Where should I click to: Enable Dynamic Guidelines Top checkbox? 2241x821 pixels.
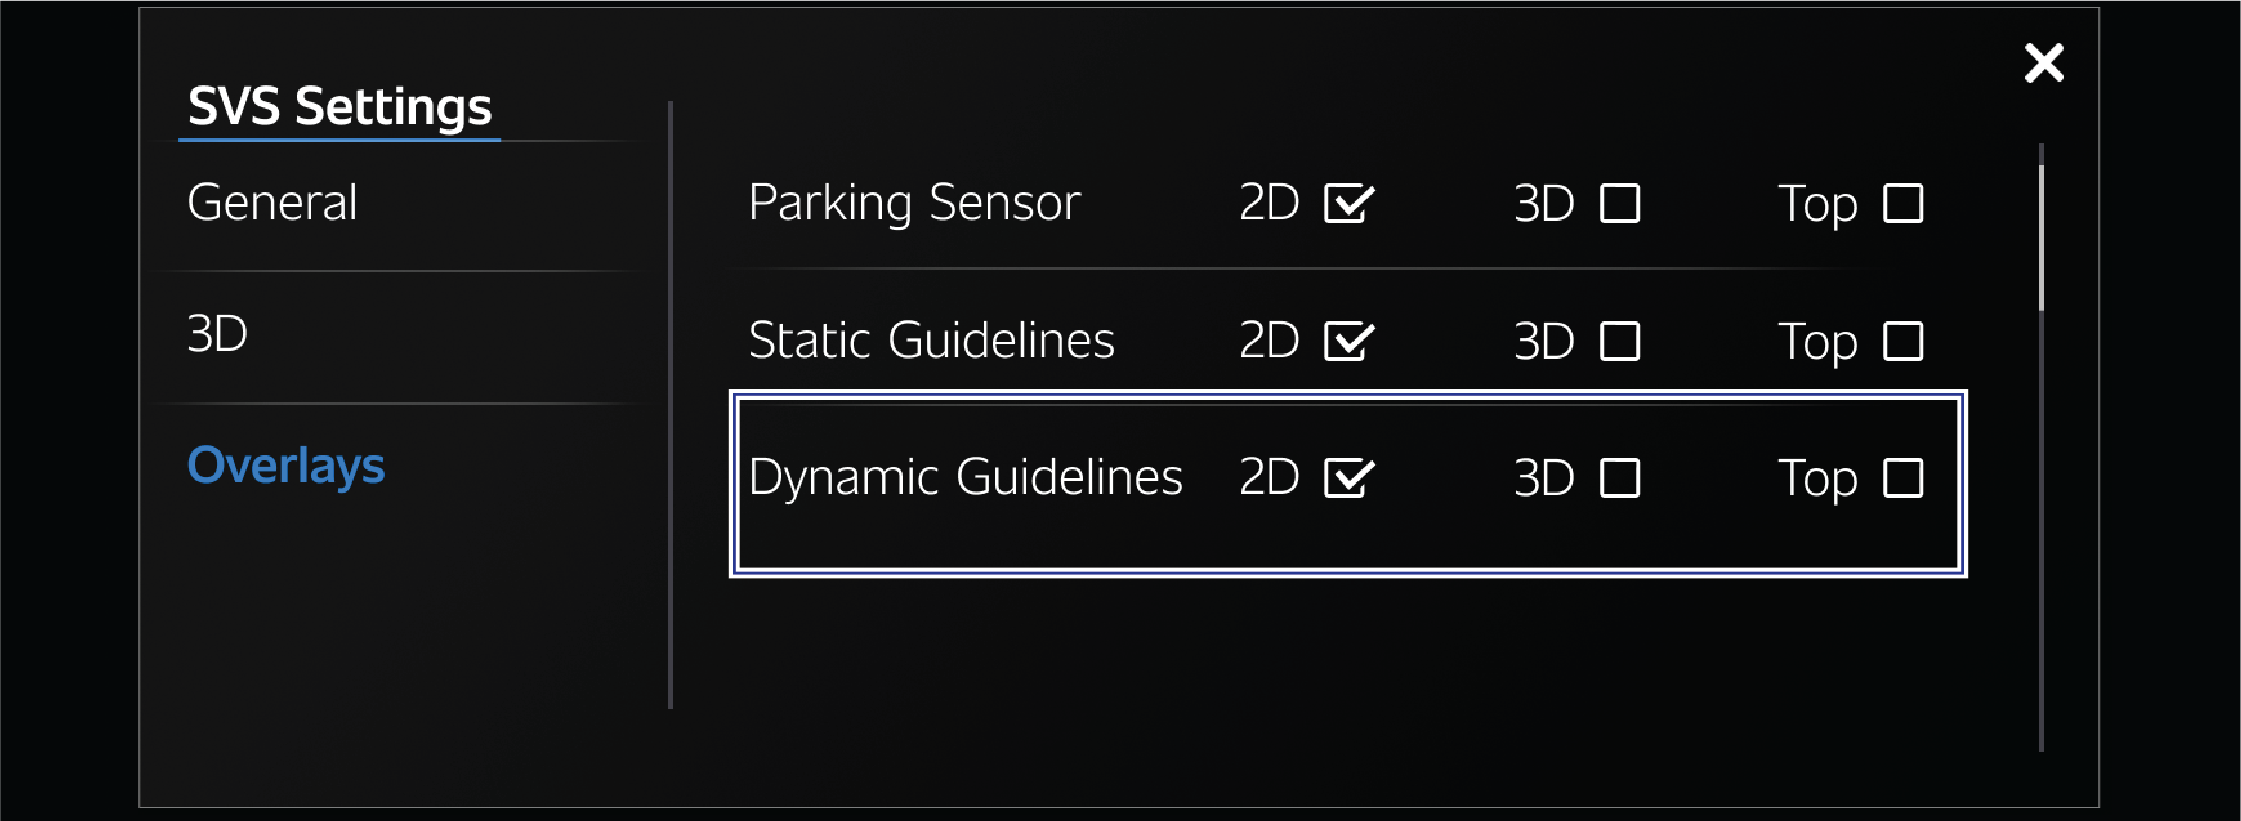click(1902, 478)
